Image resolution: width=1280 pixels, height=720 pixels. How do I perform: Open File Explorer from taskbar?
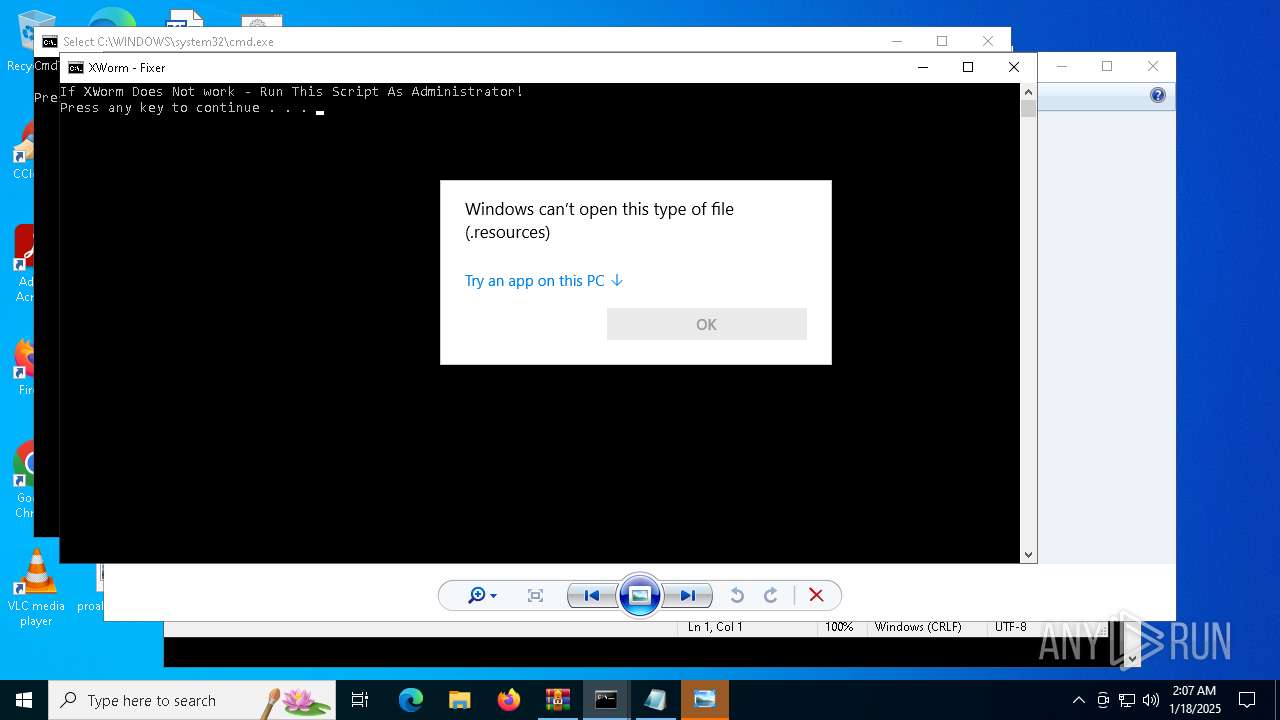coord(460,700)
